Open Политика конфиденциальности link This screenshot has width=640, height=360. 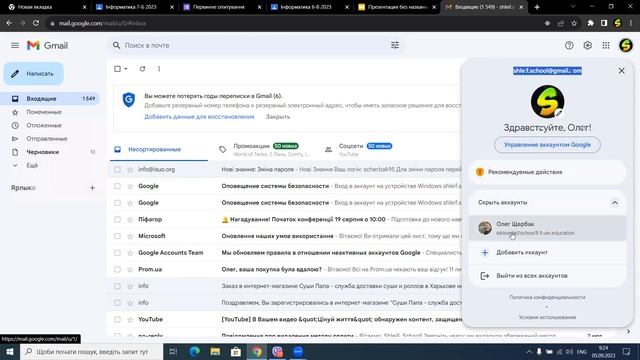pyautogui.click(x=547, y=297)
